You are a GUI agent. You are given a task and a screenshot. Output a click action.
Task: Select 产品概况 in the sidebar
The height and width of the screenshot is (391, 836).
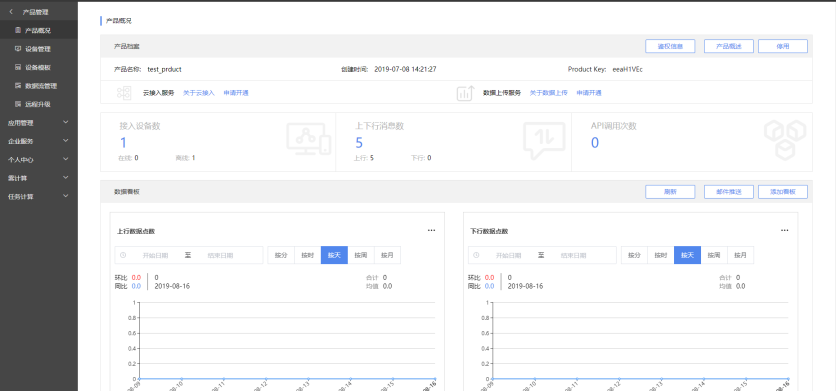click(39, 30)
